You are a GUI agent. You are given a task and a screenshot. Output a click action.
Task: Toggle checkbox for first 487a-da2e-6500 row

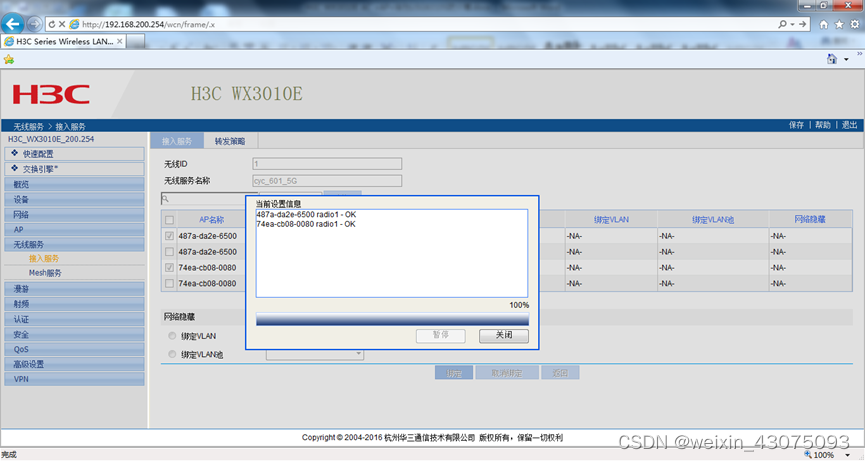click(x=169, y=236)
